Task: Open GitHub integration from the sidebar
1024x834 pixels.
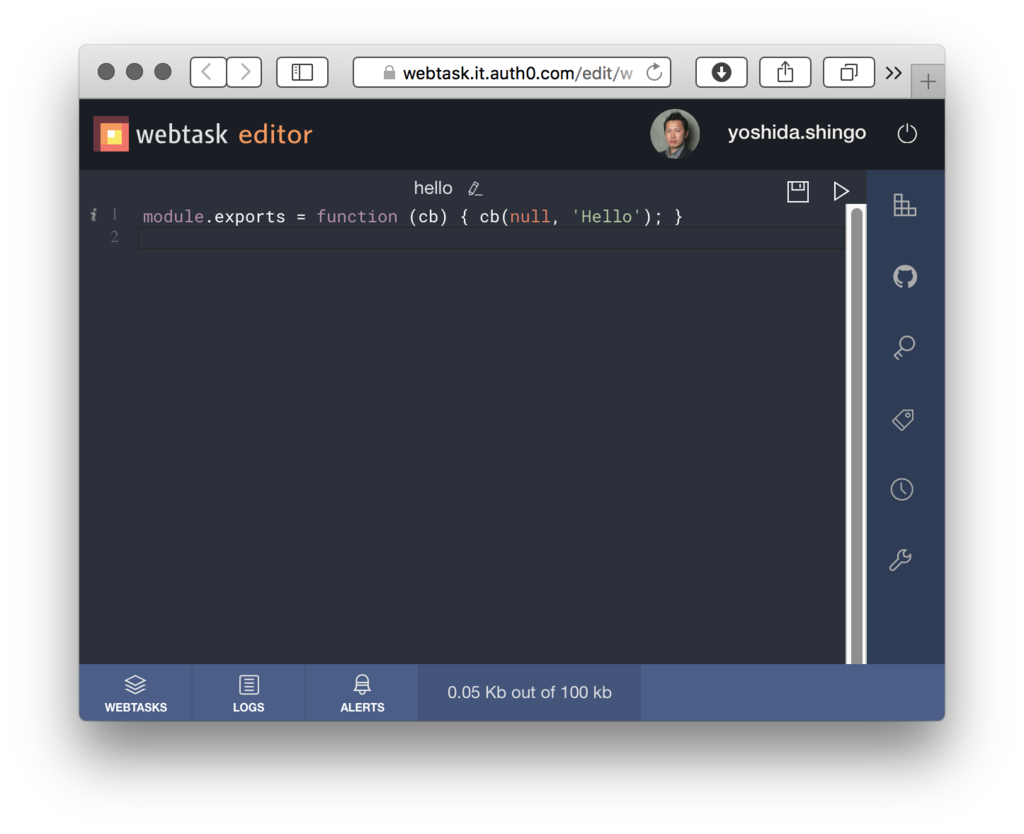Action: (x=904, y=277)
